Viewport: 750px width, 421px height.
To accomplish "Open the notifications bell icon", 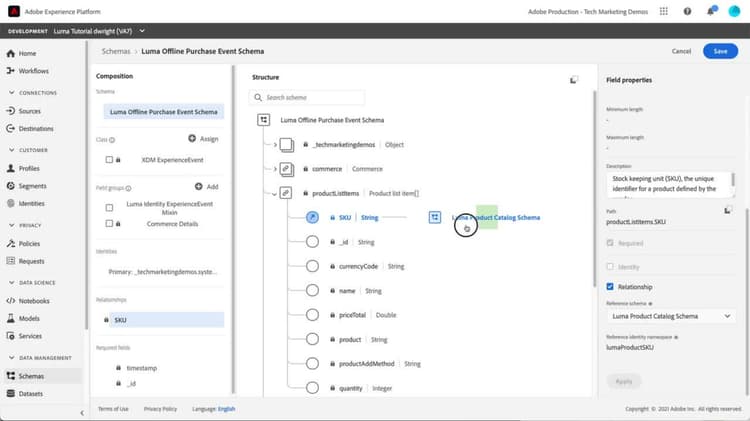I will tap(711, 11).
